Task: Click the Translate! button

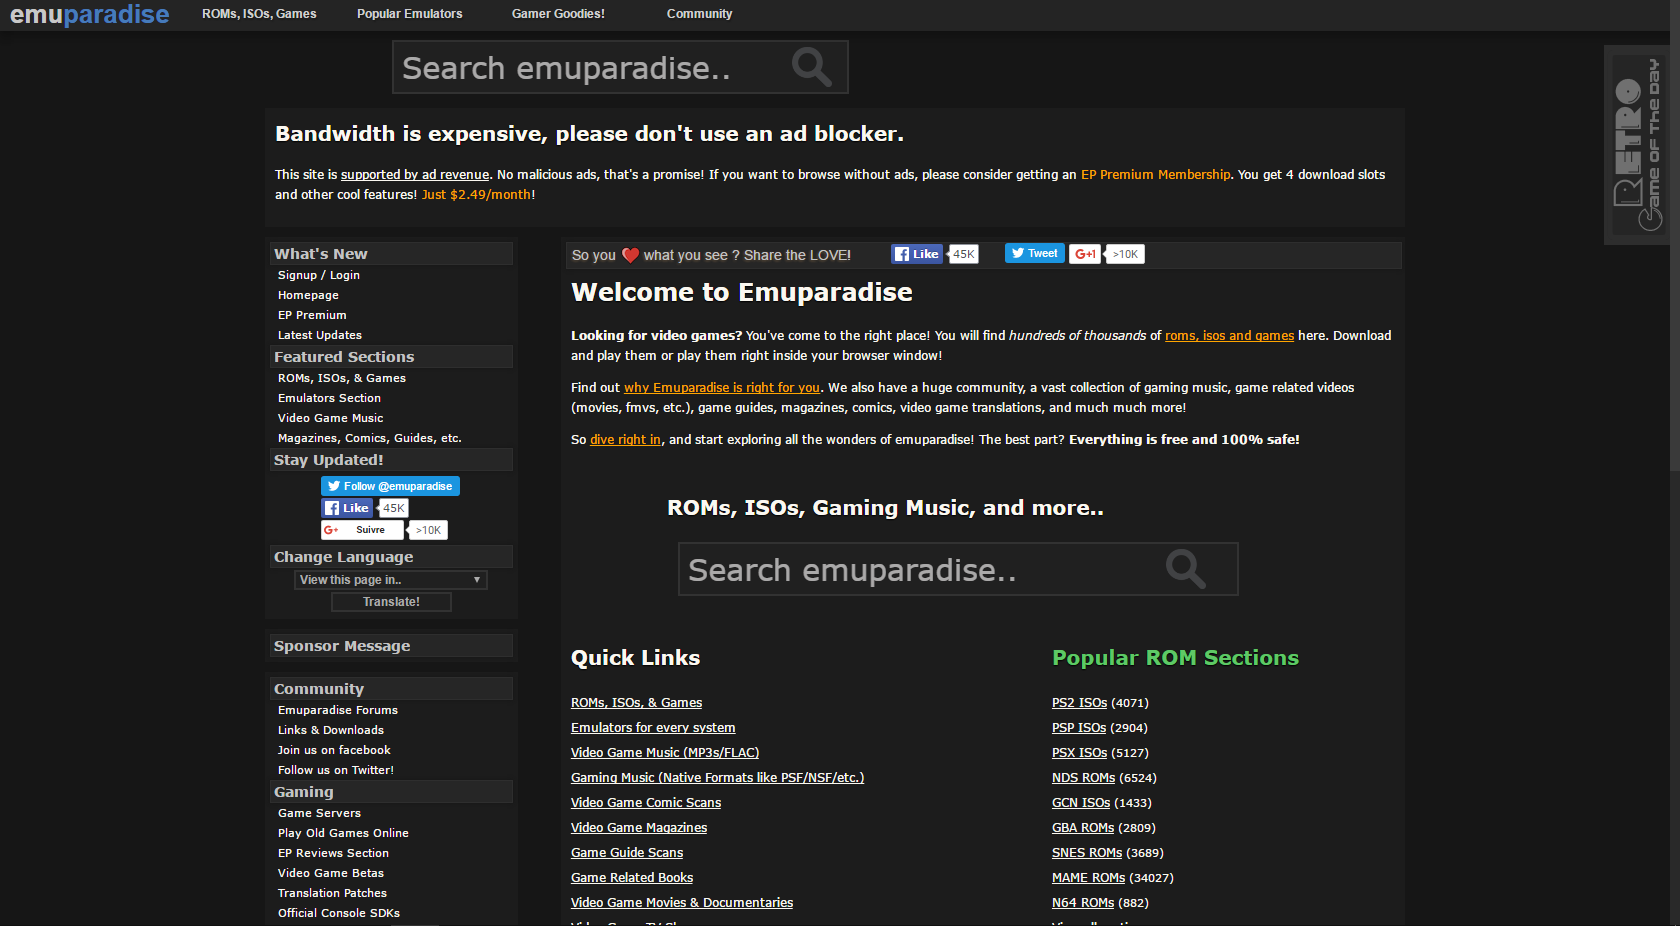Action: [390, 601]
